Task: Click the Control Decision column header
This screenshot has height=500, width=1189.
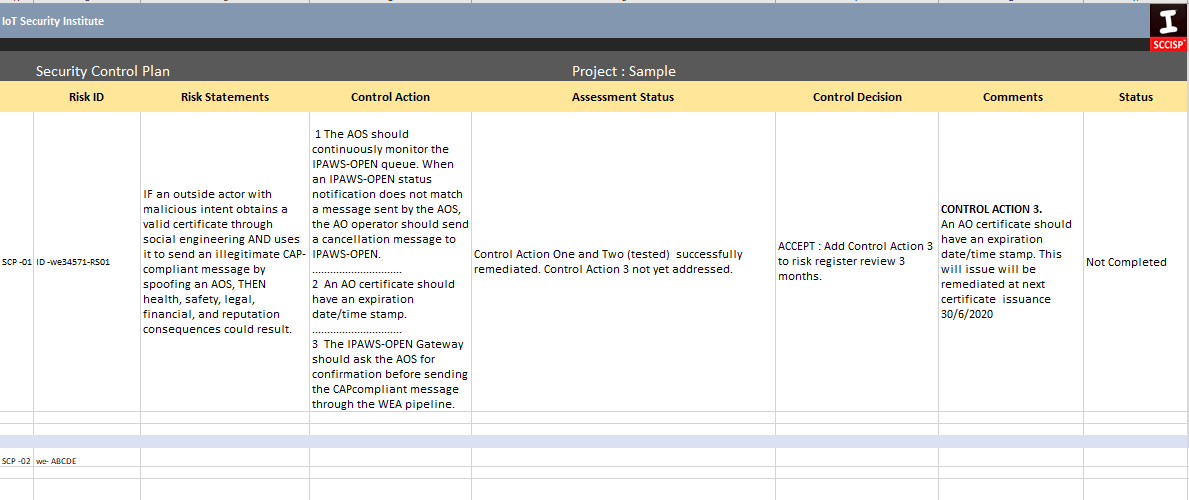Action: tap(857, 97)
